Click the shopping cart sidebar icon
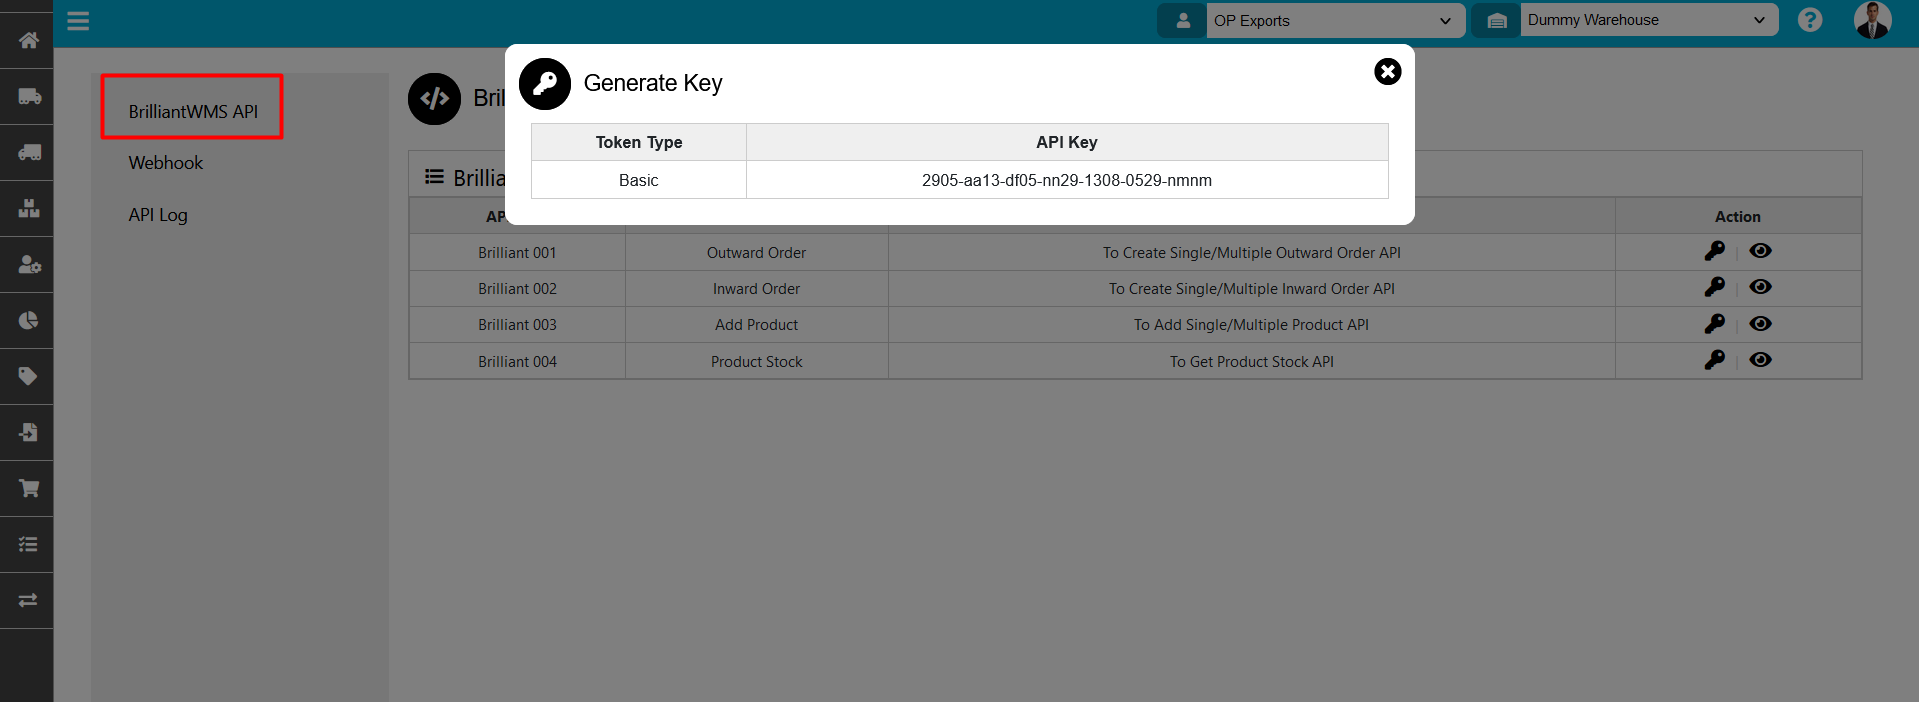Screen dimensions: 1919x702 (28, 488)
